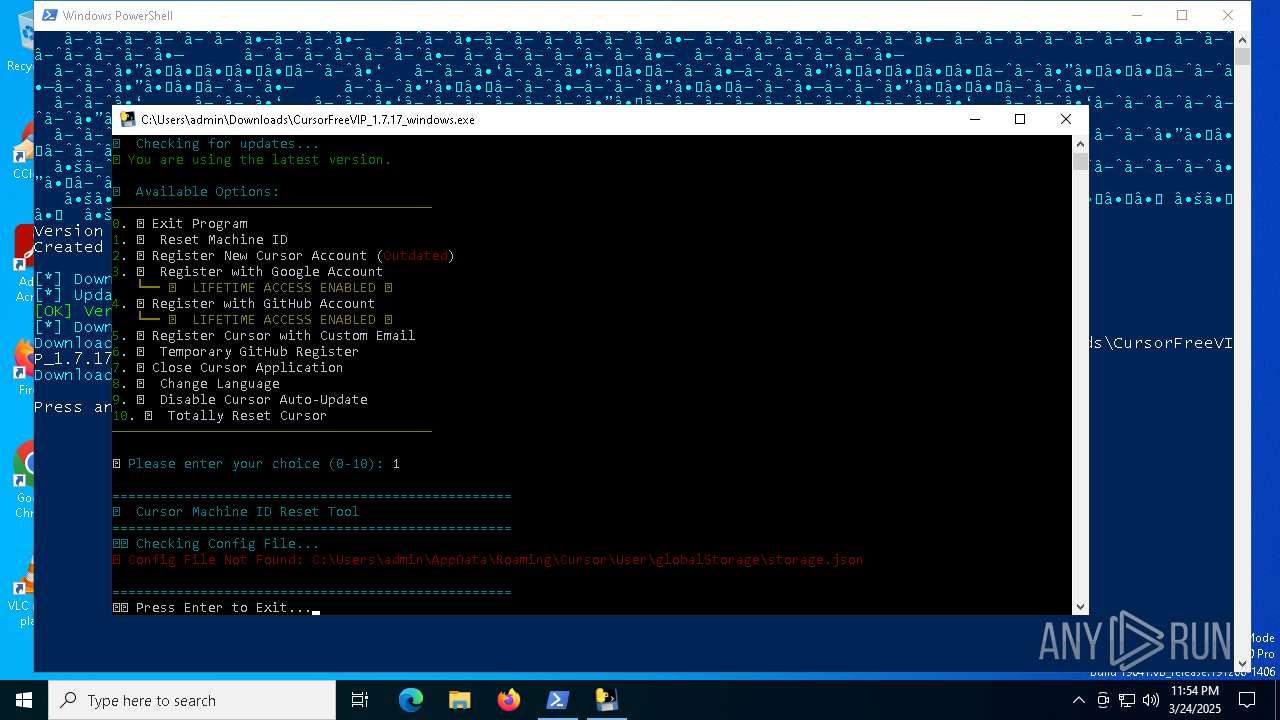The image size is (1280, 720).
Task: Click 'Register New Cursor Account' line
Action: [284, 255]
